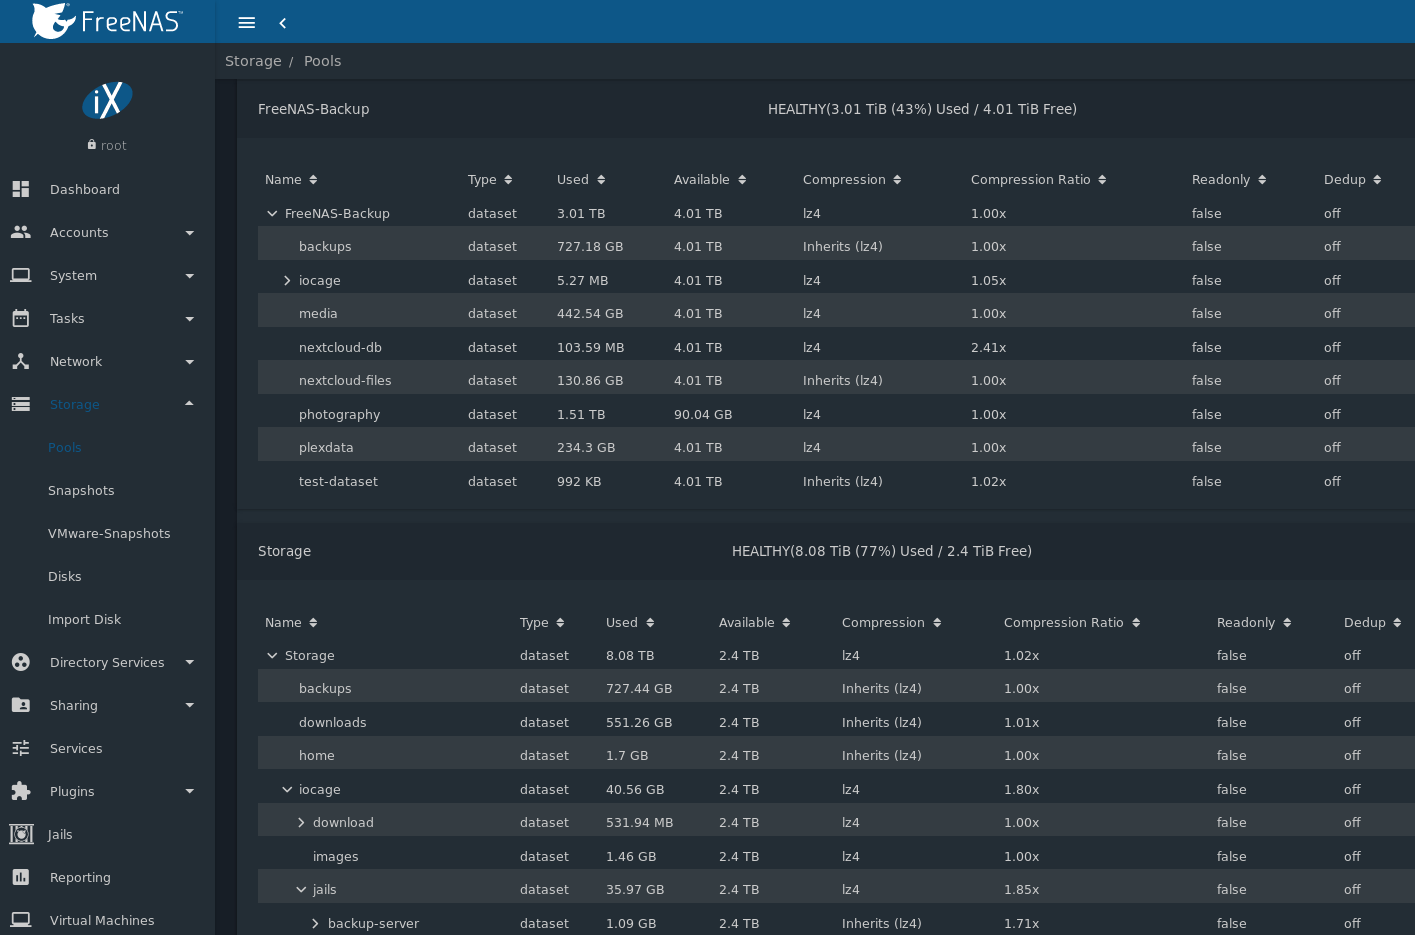1415x935 pixels.
Task: Expand the download dataset row
Action: pos(301,822)
